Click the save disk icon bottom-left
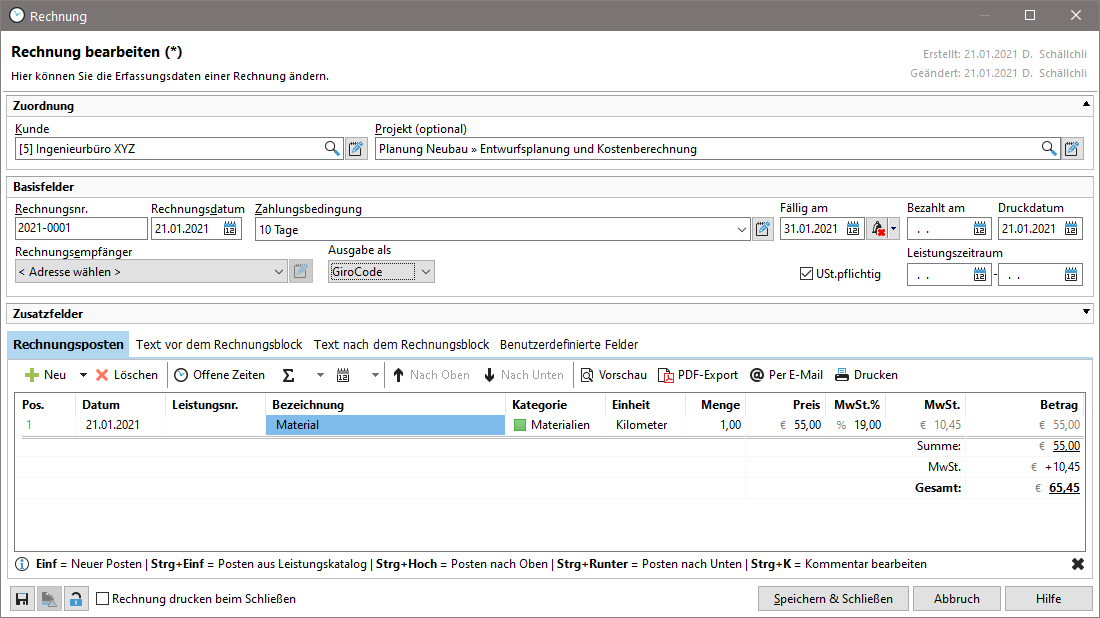1100x618 pixels. click(22, 599)
